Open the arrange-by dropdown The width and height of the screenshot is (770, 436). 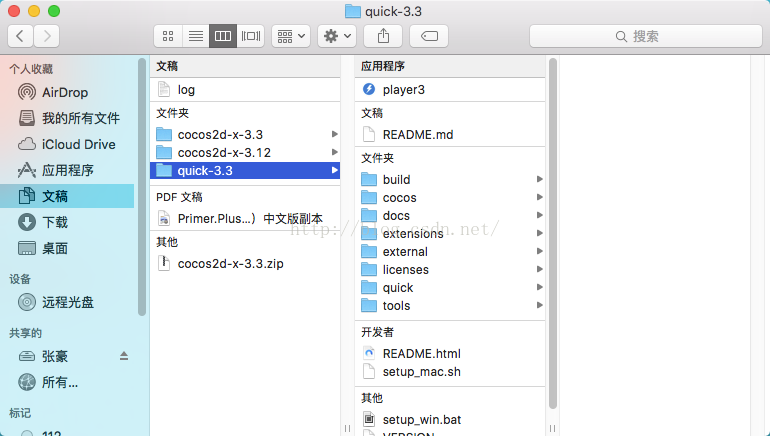tap(291, 36)
